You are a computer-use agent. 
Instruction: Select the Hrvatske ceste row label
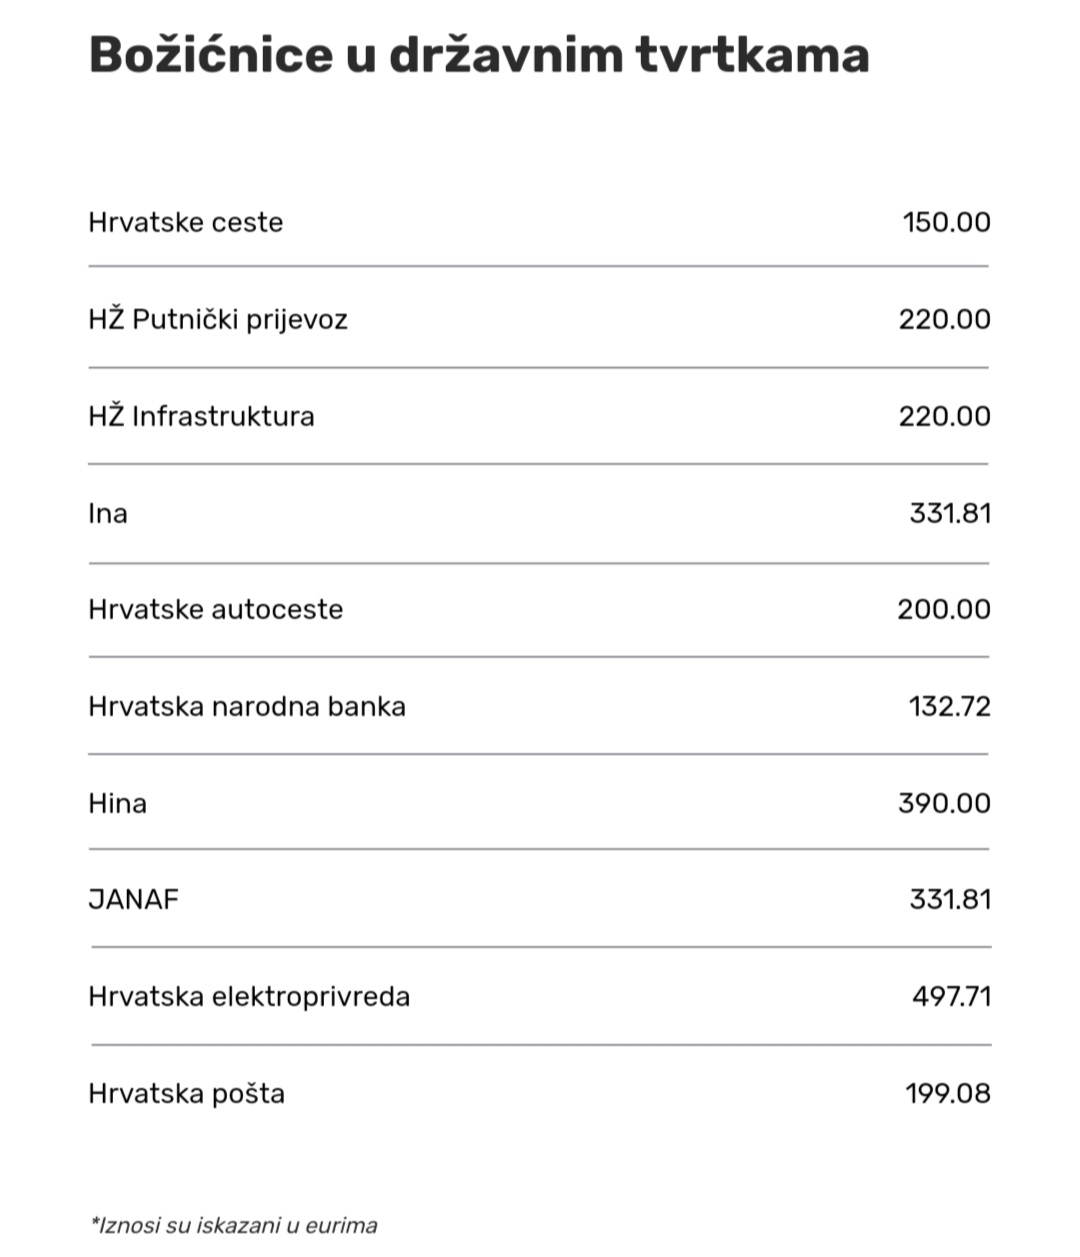coord(186,222)
